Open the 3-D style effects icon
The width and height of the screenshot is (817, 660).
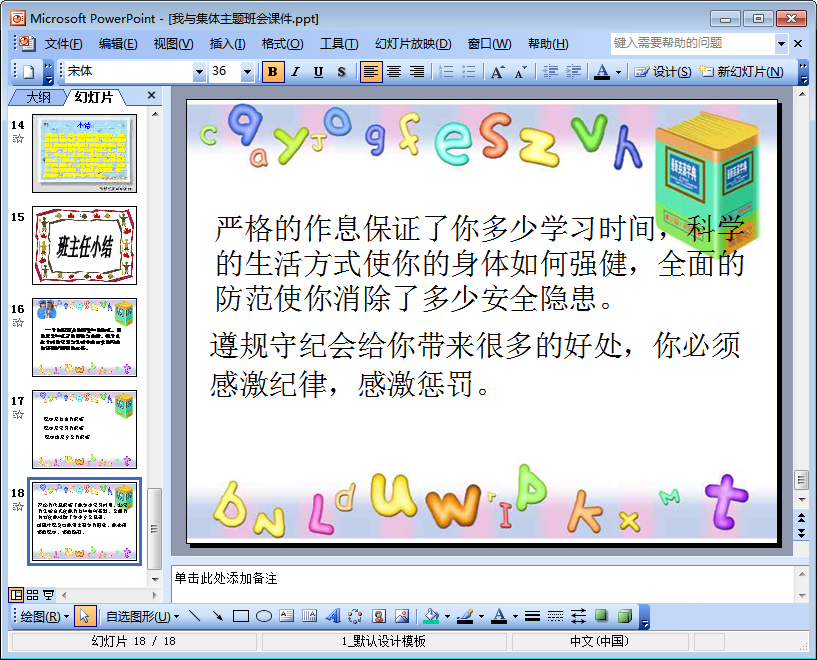coord(624,616)
